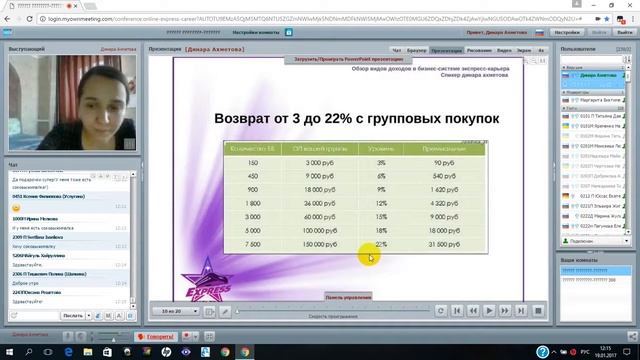This screenshot has width=640, height=360.
Task: Click the user search field in Пользователи
Action: coord(592,60)
